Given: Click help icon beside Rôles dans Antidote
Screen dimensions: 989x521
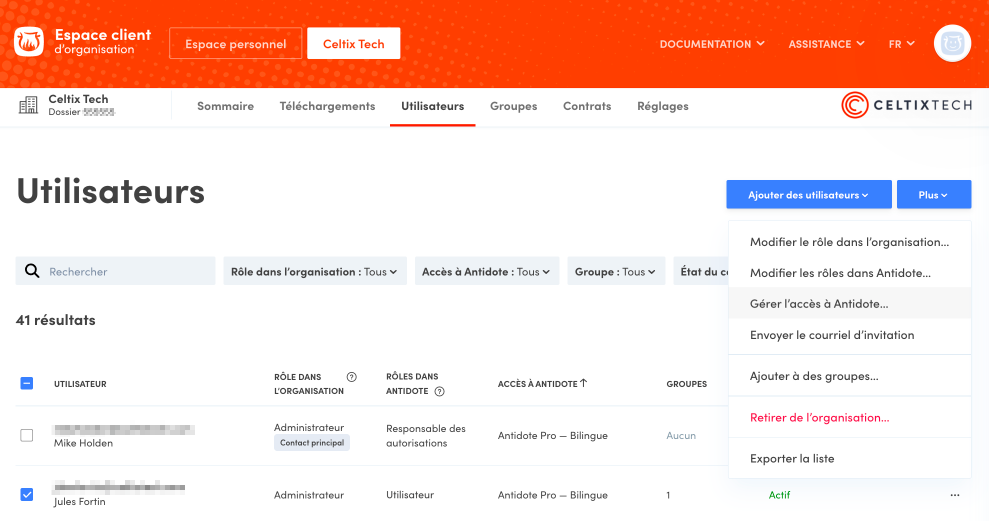Looking at the screenshot, I should pyautogui.click(x=440, y=391).
